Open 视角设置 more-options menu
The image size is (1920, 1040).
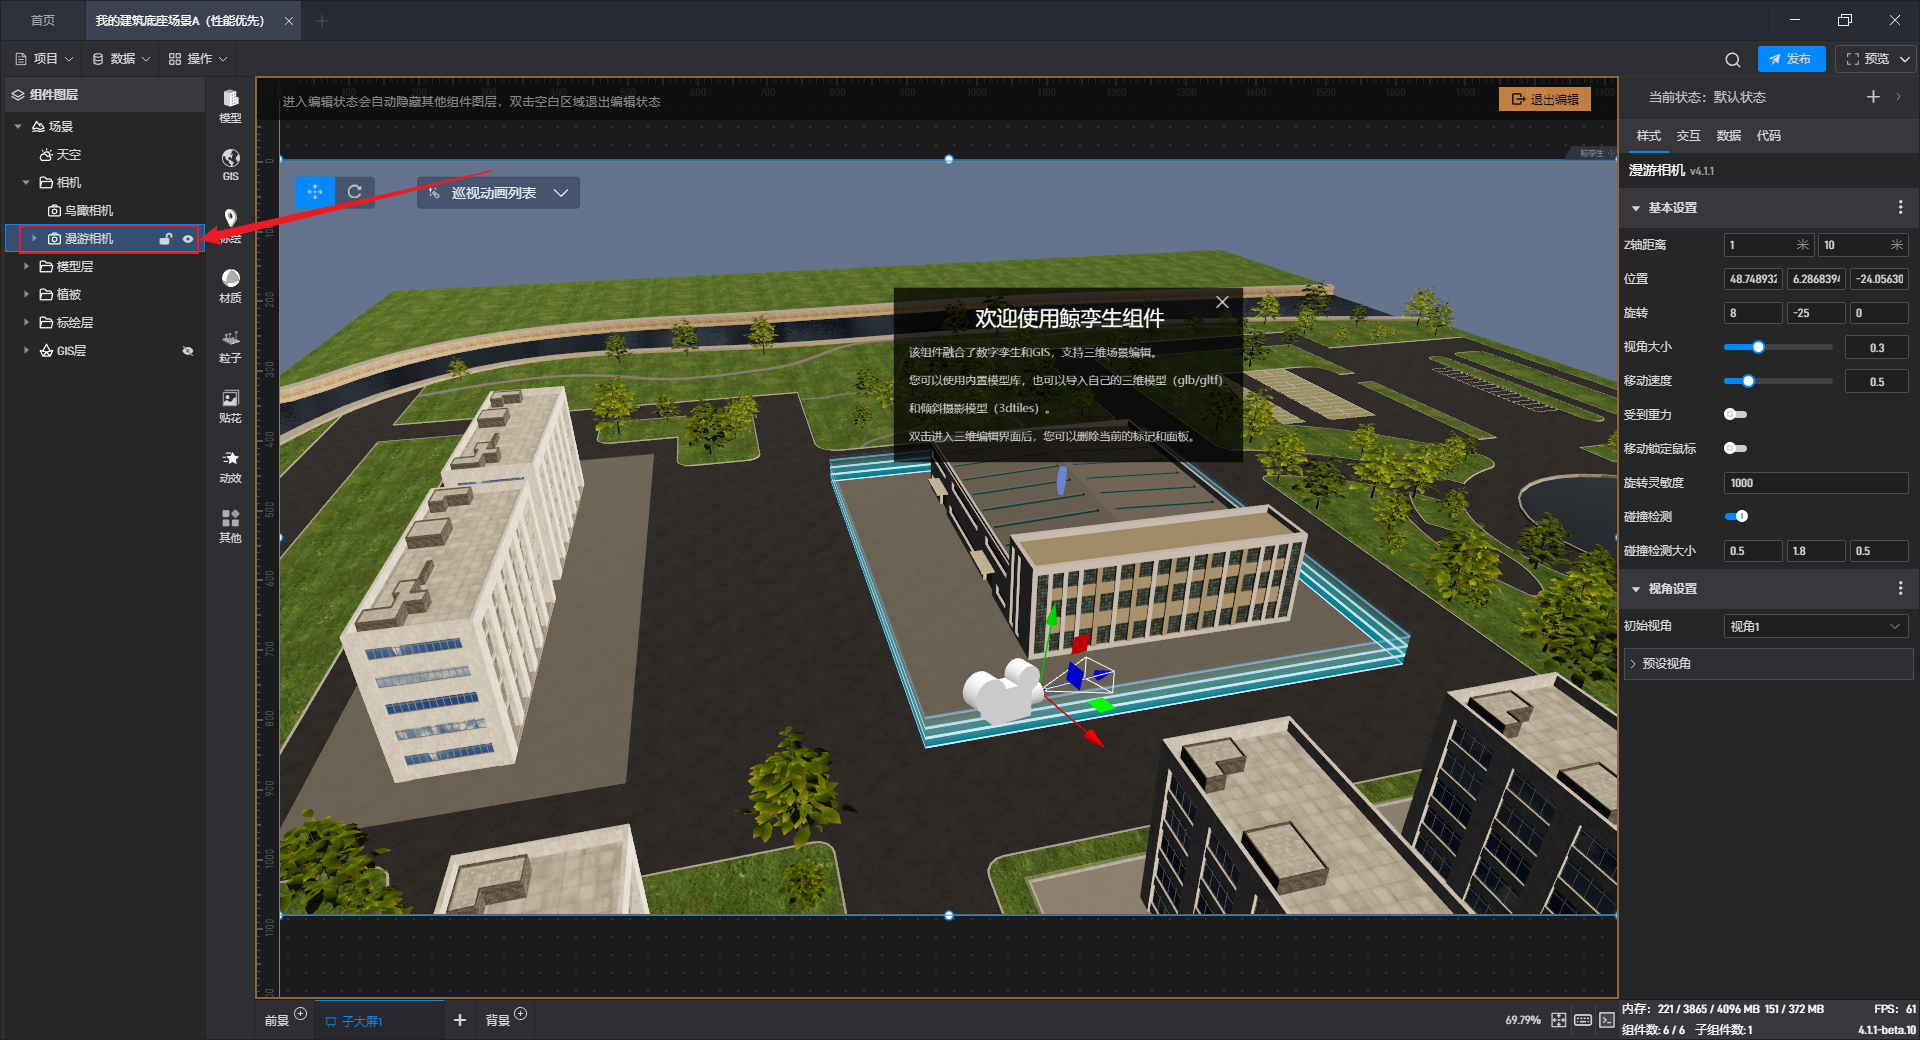[1900, 588]
